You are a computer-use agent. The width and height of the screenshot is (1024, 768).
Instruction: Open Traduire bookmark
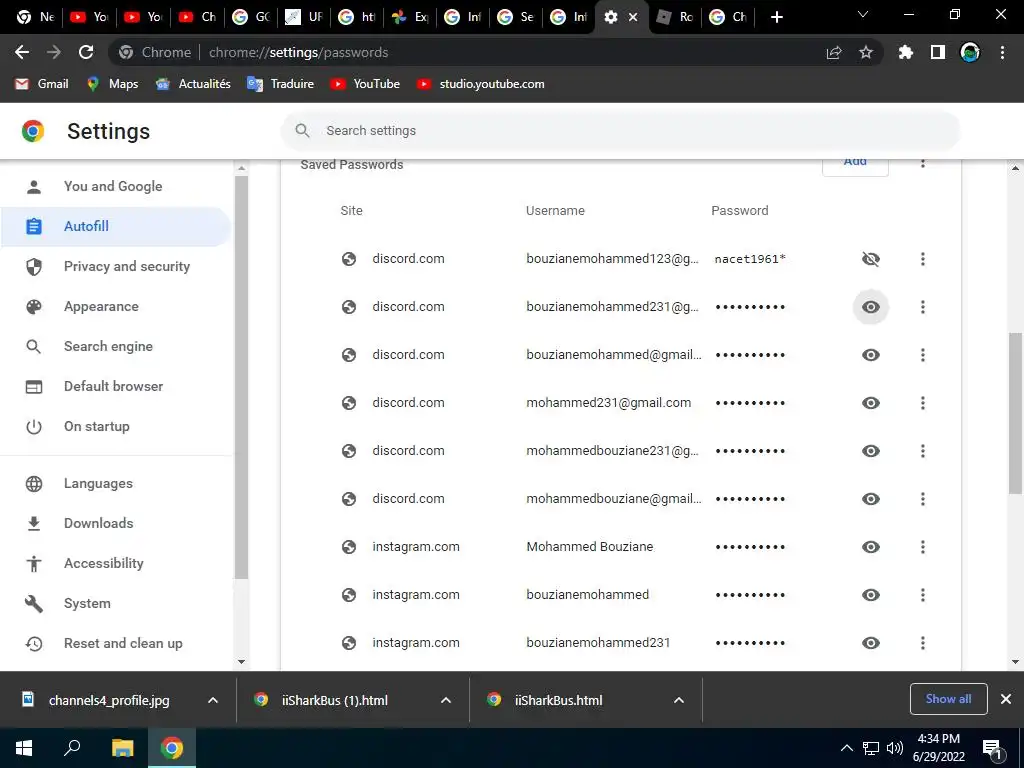[280, 84]
